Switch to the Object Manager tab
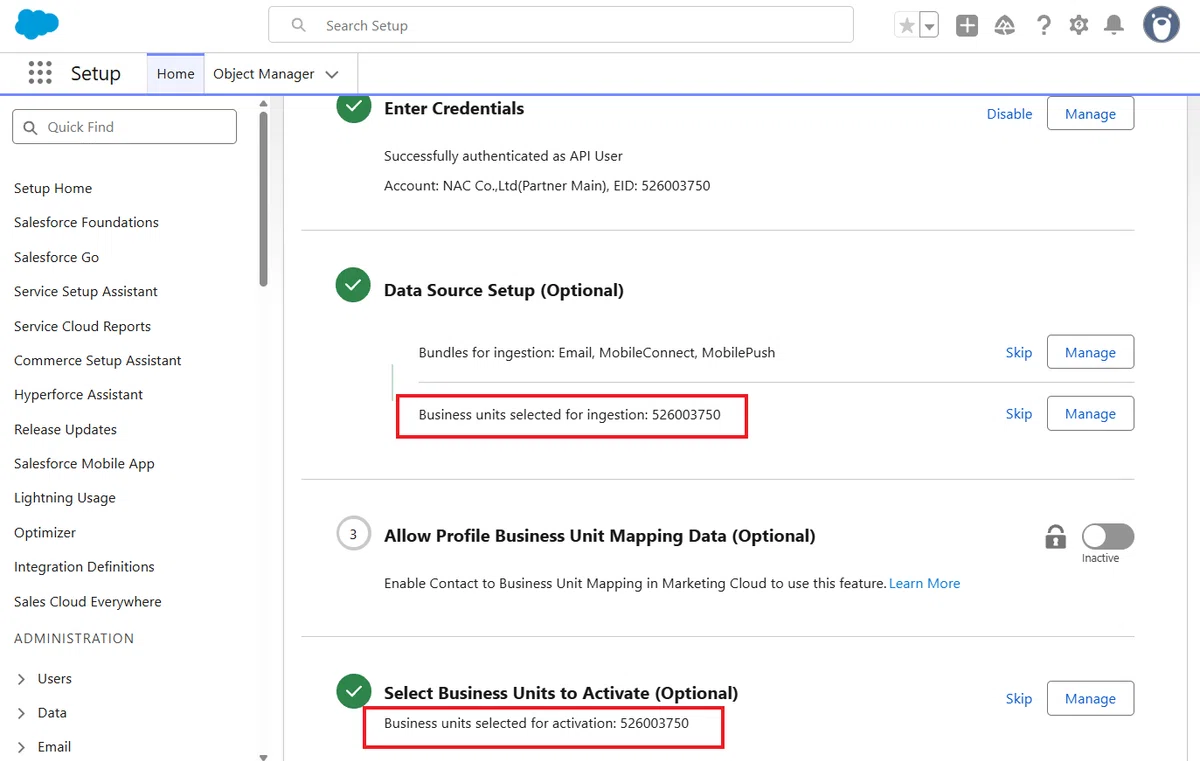 click(264, 74)
